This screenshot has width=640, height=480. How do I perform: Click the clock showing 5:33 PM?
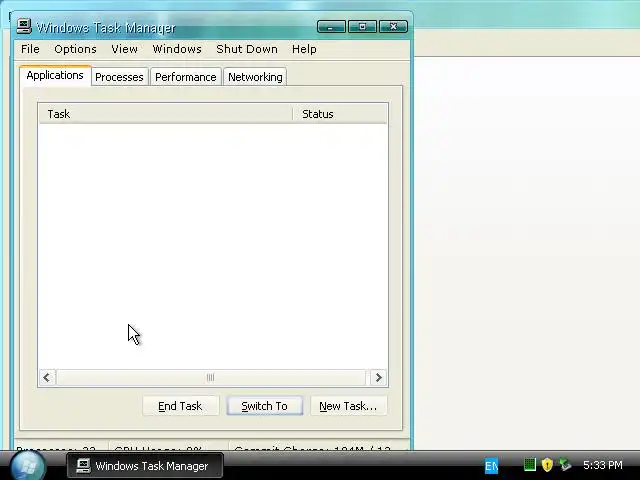coord(602,465)
